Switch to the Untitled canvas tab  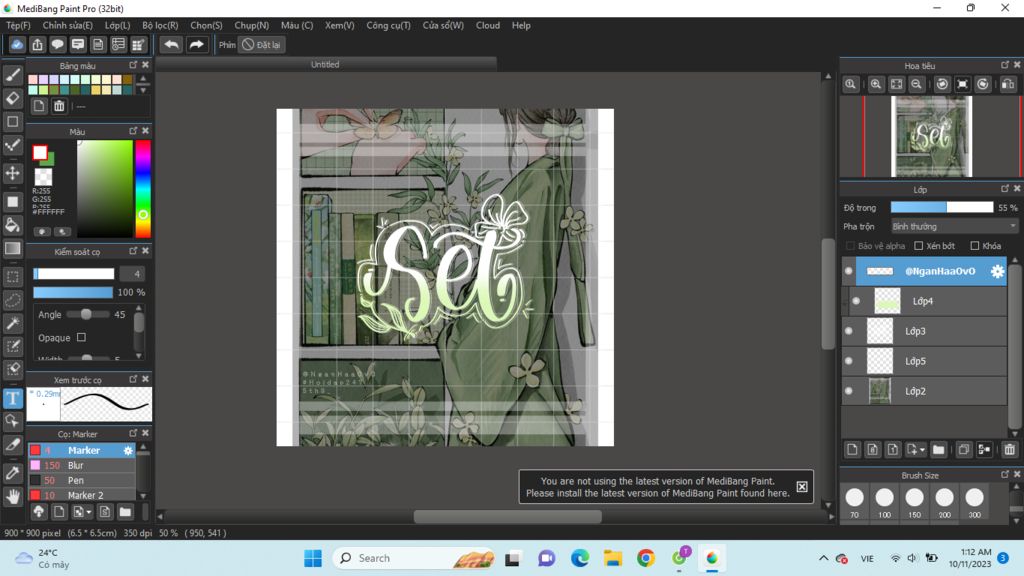(325, 64)
